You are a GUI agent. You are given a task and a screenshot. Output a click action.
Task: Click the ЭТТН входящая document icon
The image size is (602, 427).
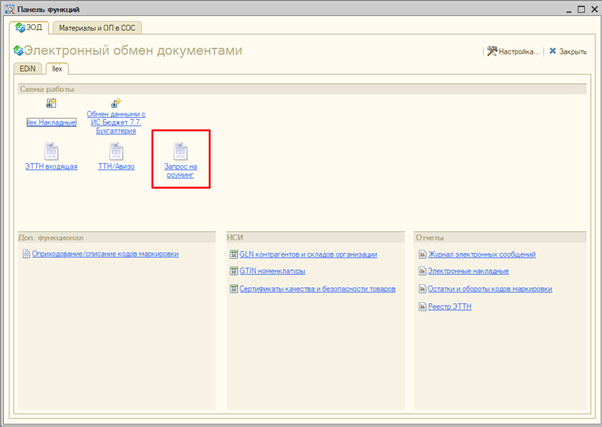51,151
